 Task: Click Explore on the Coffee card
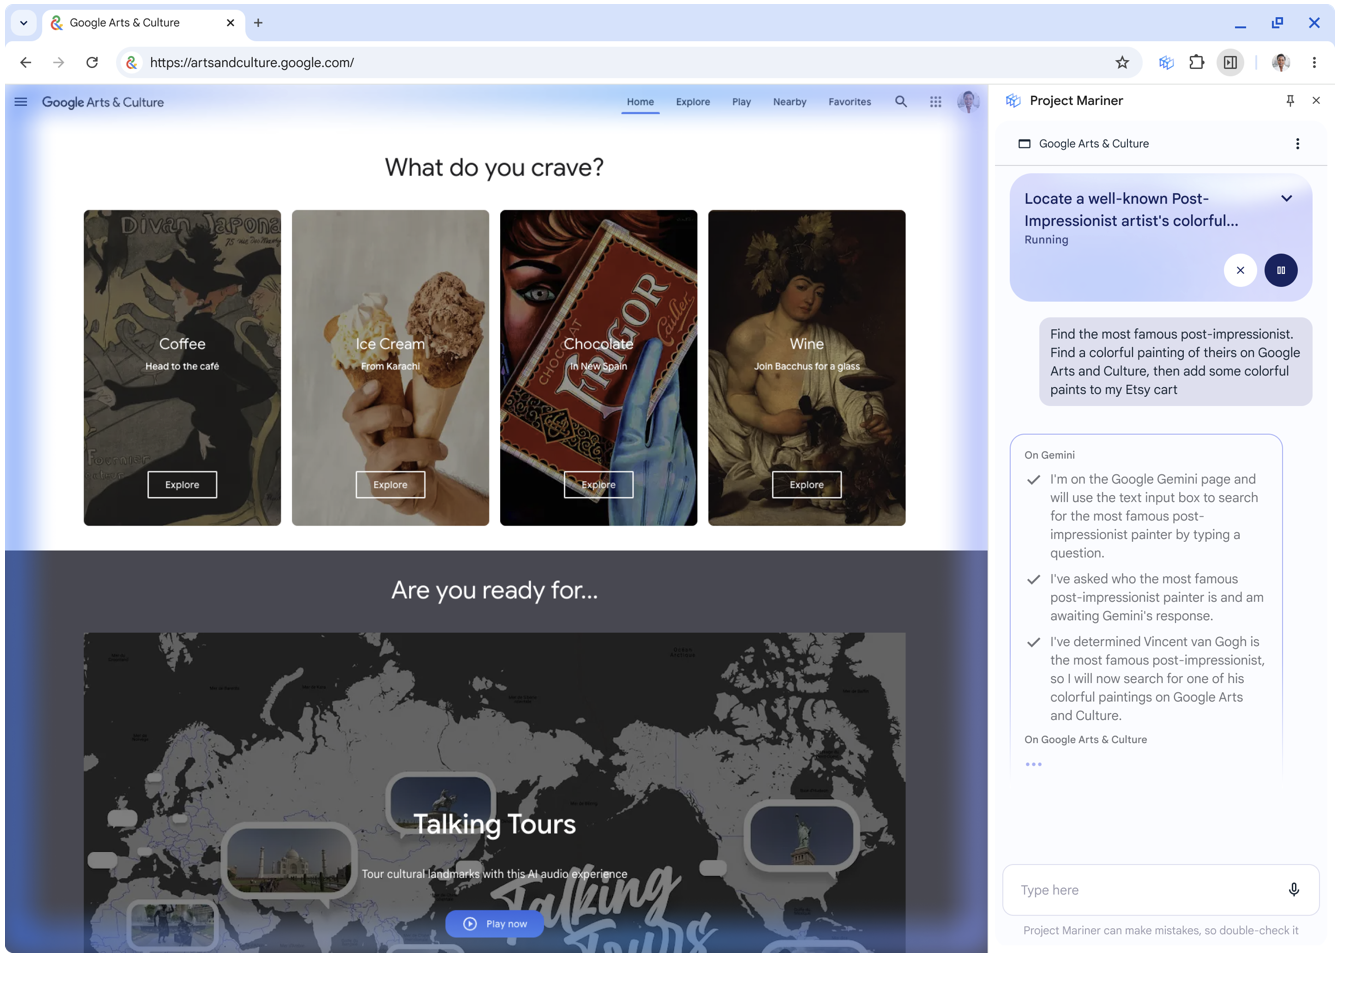tap(182, 485)
